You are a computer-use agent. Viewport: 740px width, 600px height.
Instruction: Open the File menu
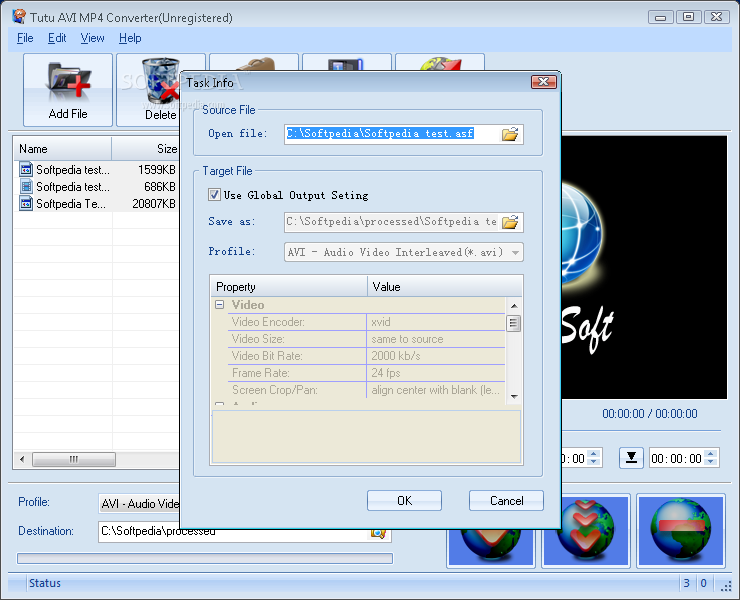click(x=25, y=38)
